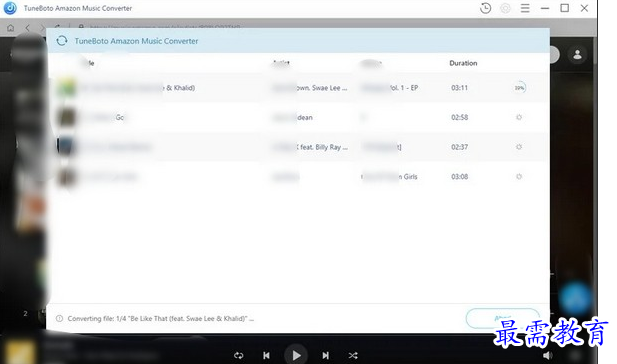Click the 'Converting file: 1/4' status text
The width and height of the screenshot is (617, 364).
[x=161, y=318]
